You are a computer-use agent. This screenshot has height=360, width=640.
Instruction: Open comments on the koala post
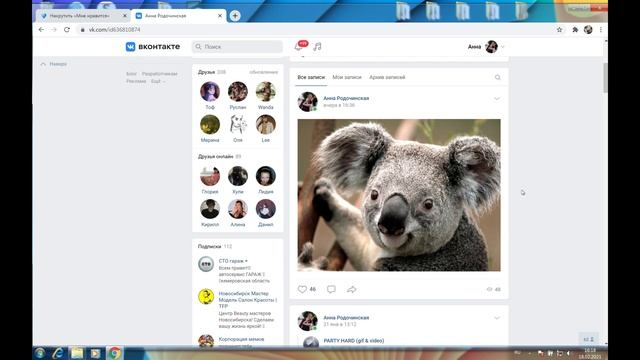point(331,289)
